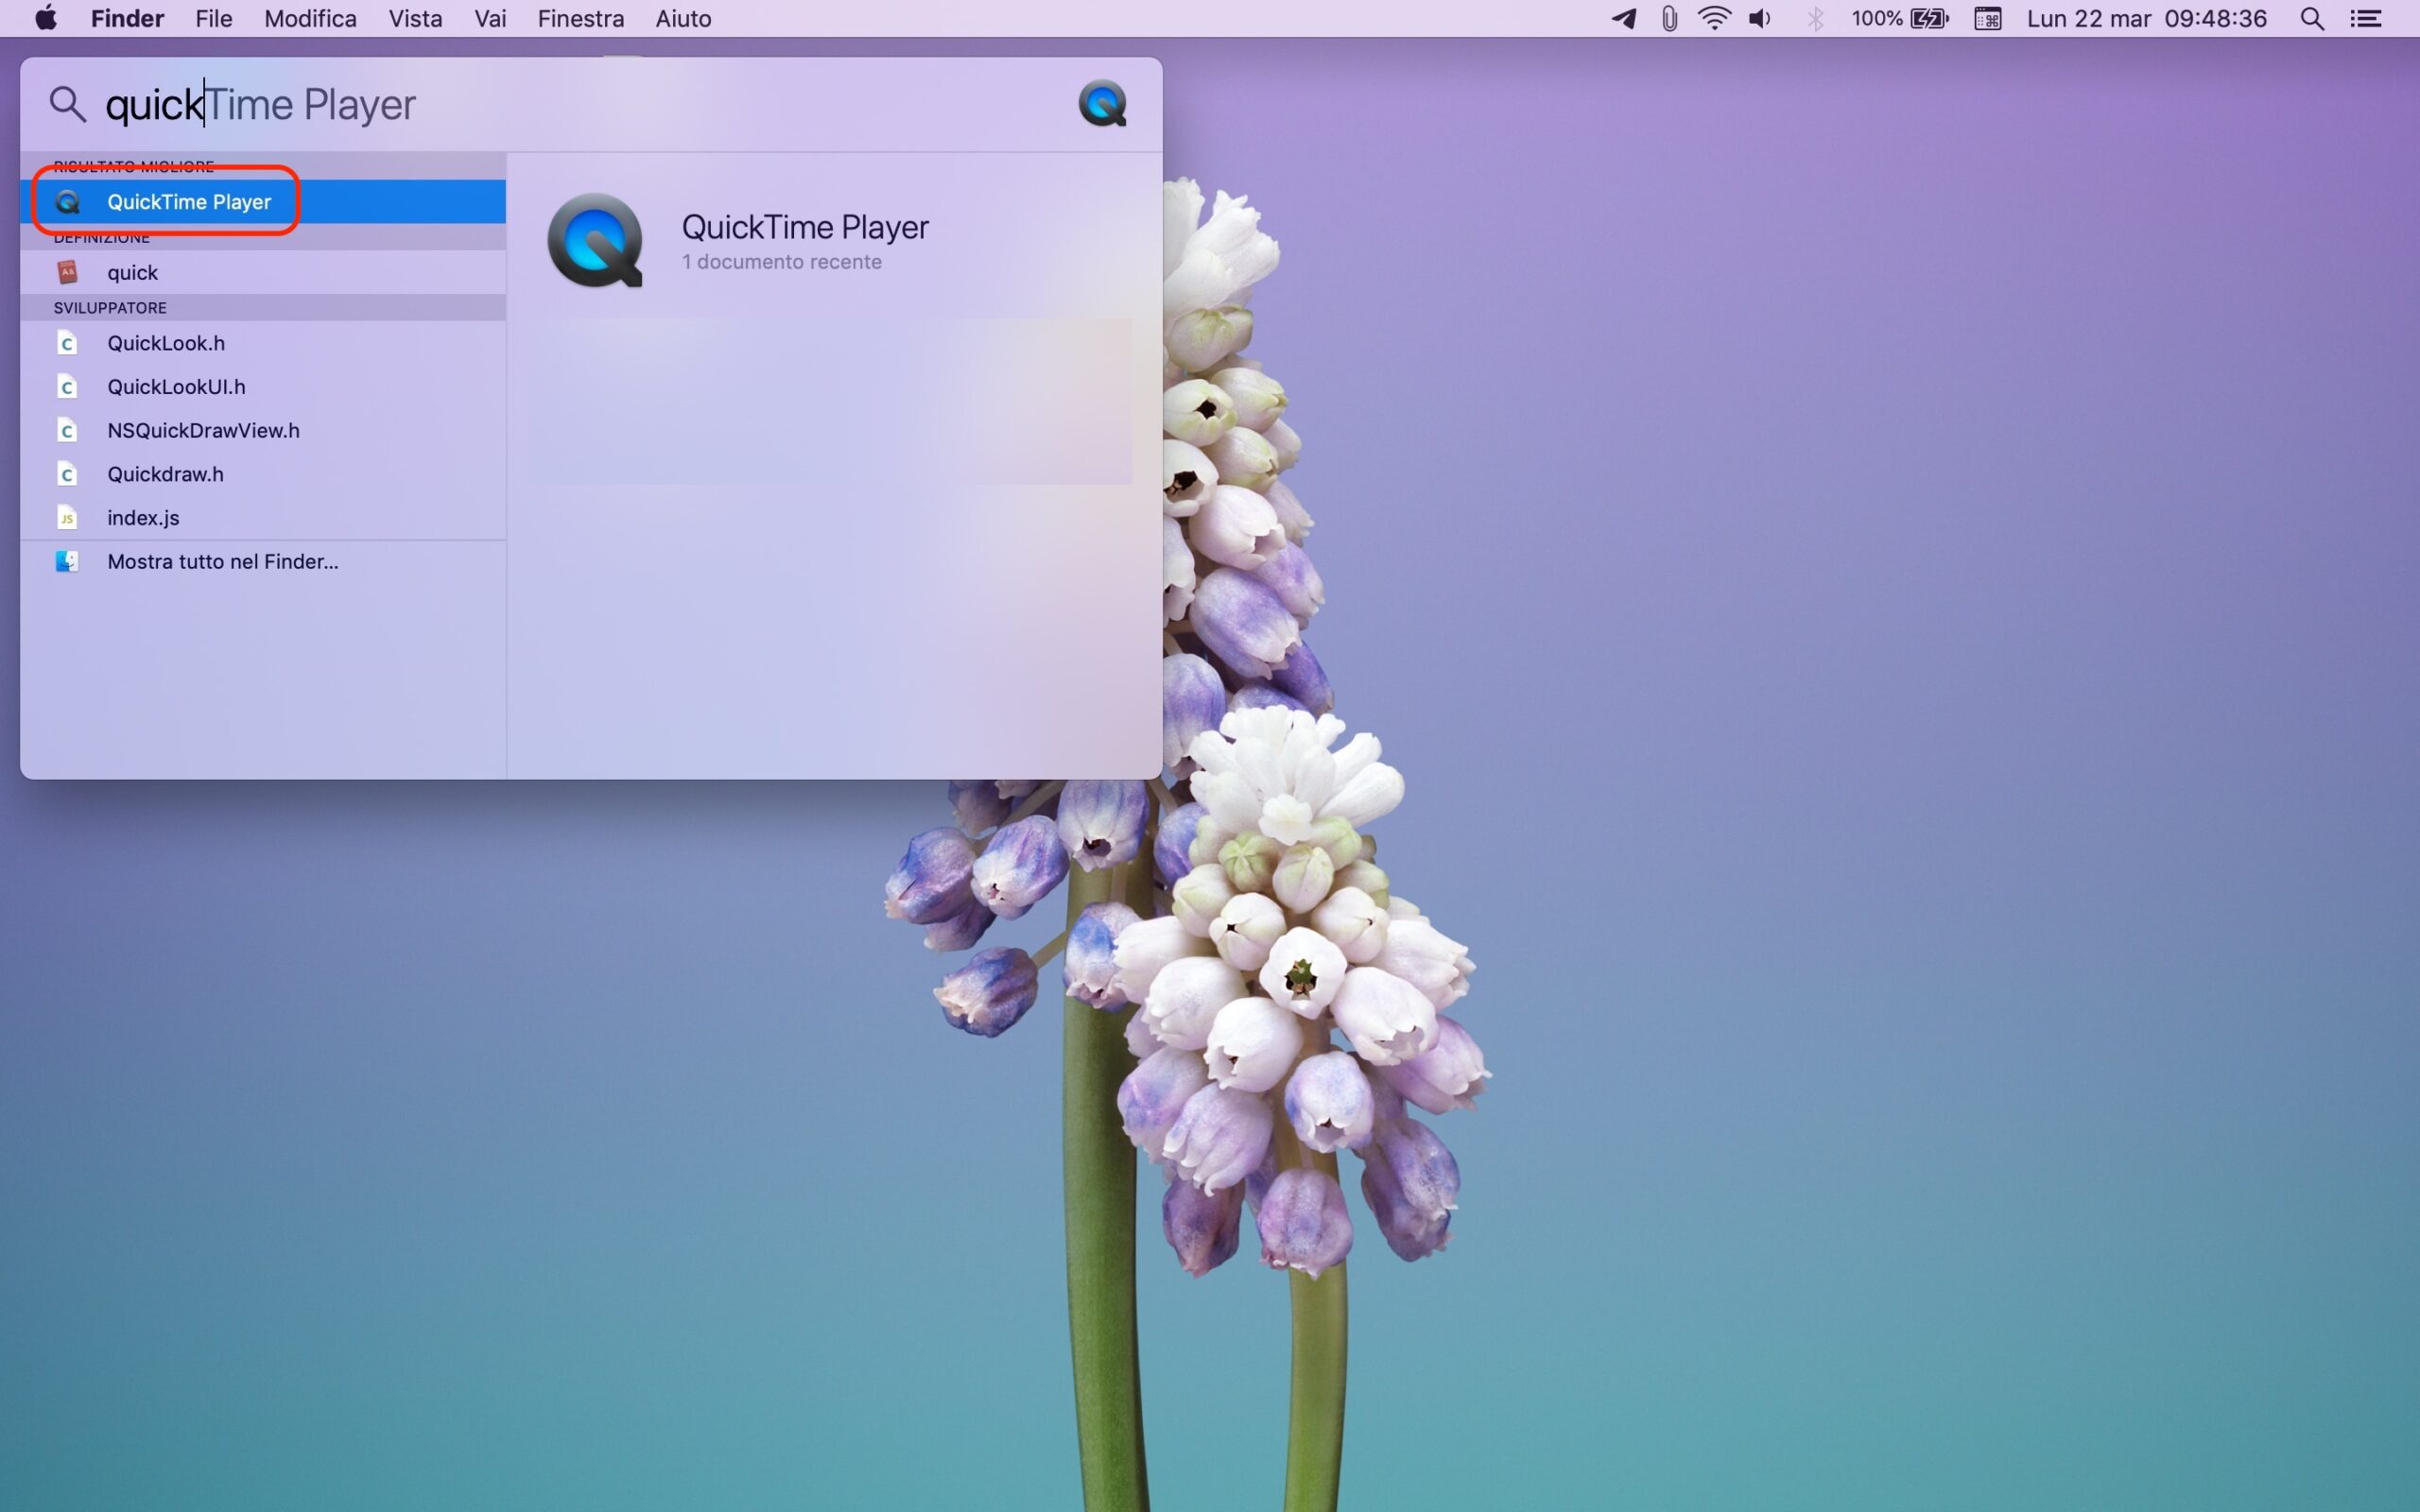Click Mostra tutto nel Finder
2420x1512 pixels.
(x=222, y=562)
